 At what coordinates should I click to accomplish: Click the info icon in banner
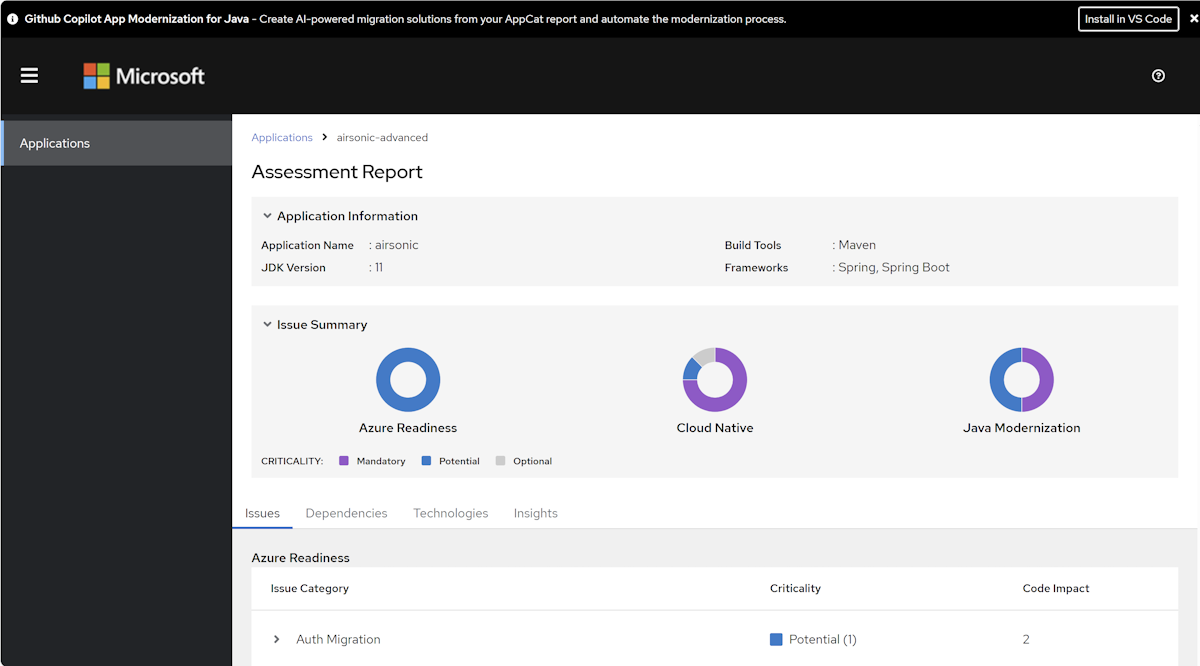[x=12, y=19]
